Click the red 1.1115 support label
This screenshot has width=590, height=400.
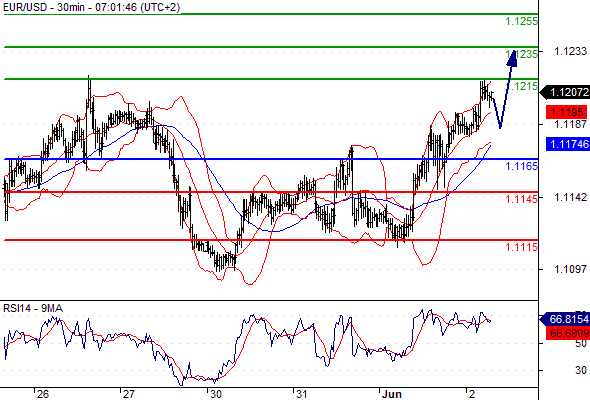tap(522, 247)
